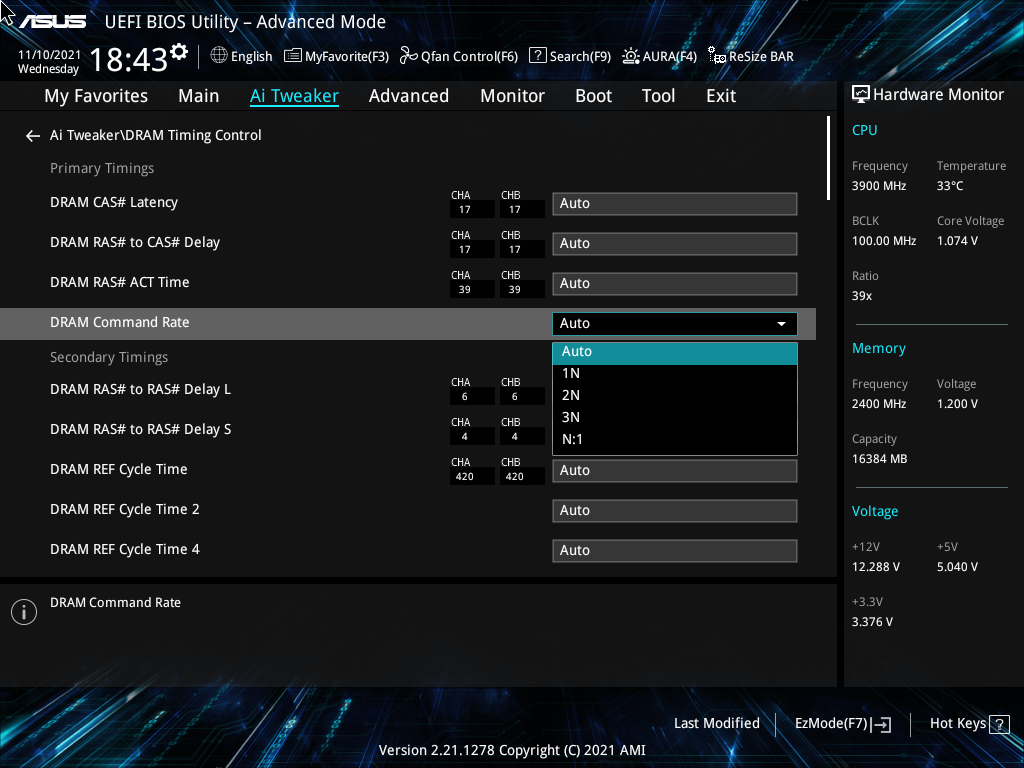Switch to EzMode(F7)

tap(842, 724)
